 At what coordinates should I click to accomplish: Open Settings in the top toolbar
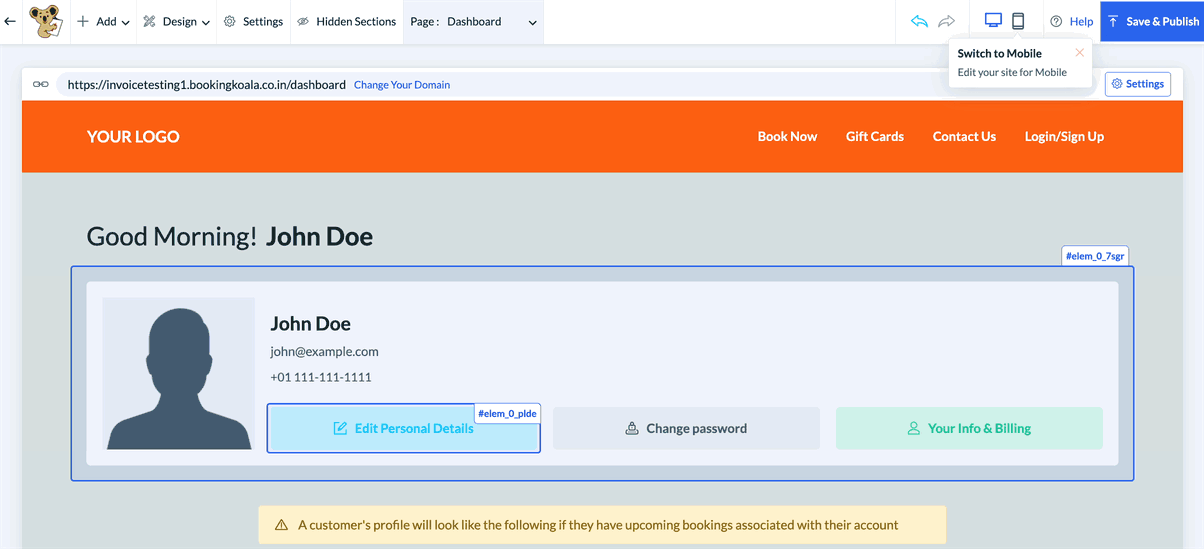pyautogui.click(x=253, y=21)
